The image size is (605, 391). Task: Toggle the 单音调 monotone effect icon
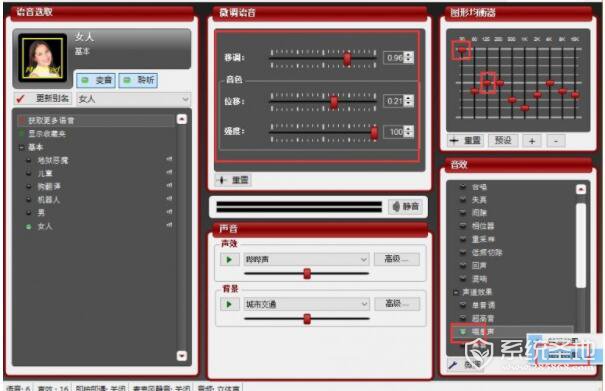(x=463, y=305)
